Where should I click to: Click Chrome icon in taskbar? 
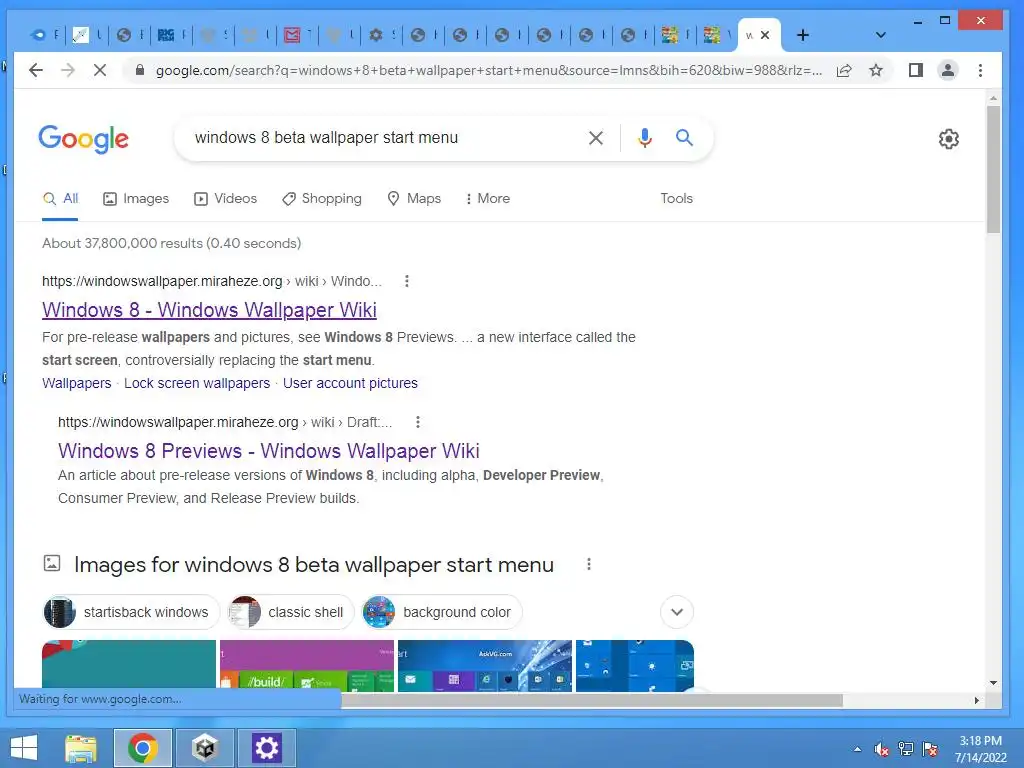[142, 748]
